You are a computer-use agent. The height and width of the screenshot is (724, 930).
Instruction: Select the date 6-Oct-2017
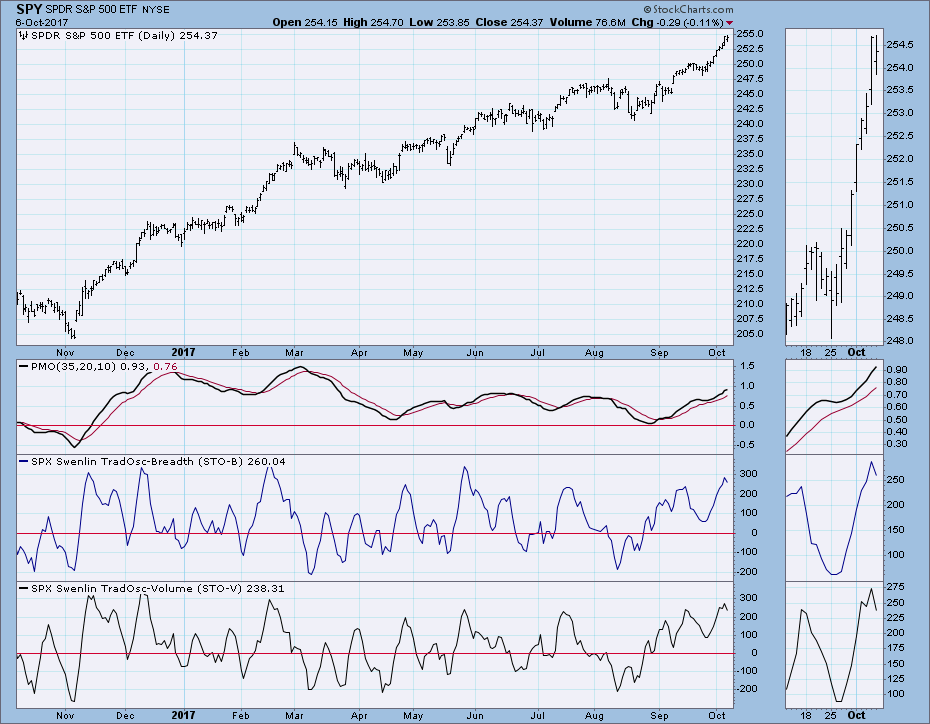42,23
